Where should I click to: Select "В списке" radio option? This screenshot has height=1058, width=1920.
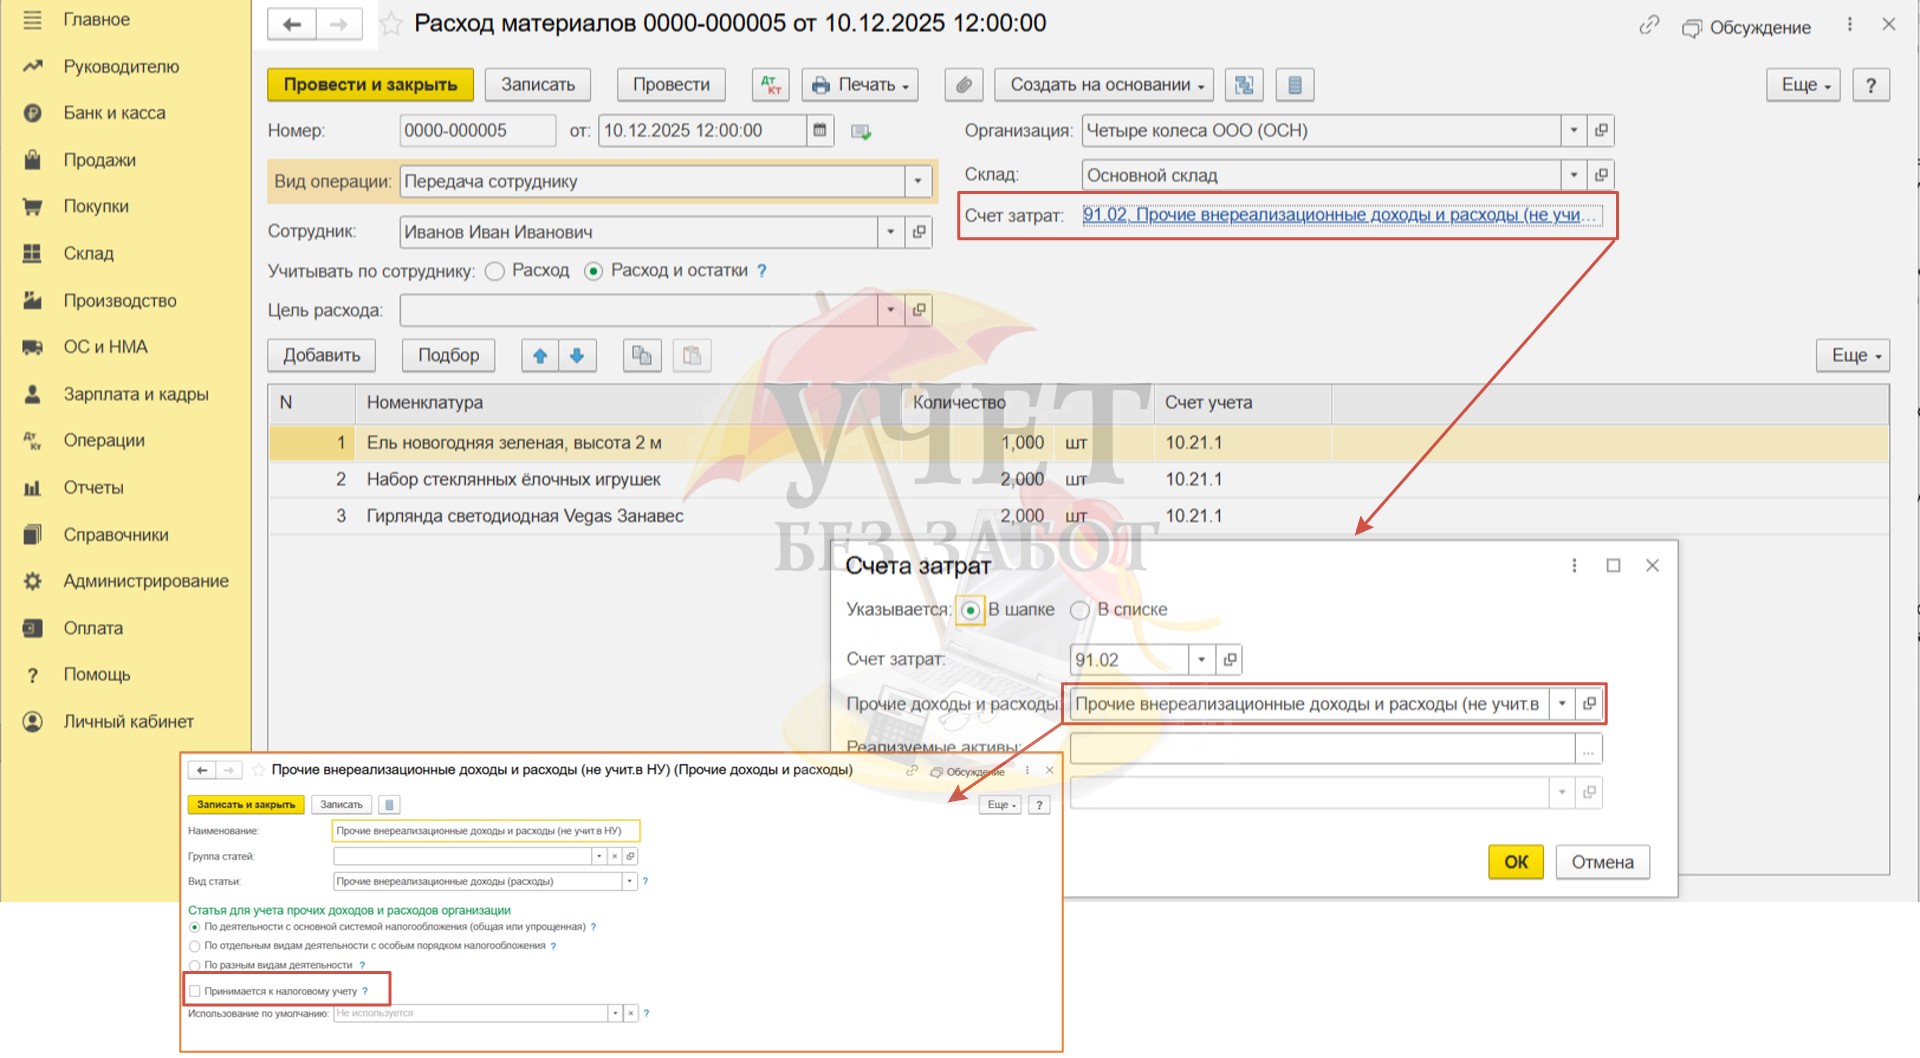(1080, 610)
